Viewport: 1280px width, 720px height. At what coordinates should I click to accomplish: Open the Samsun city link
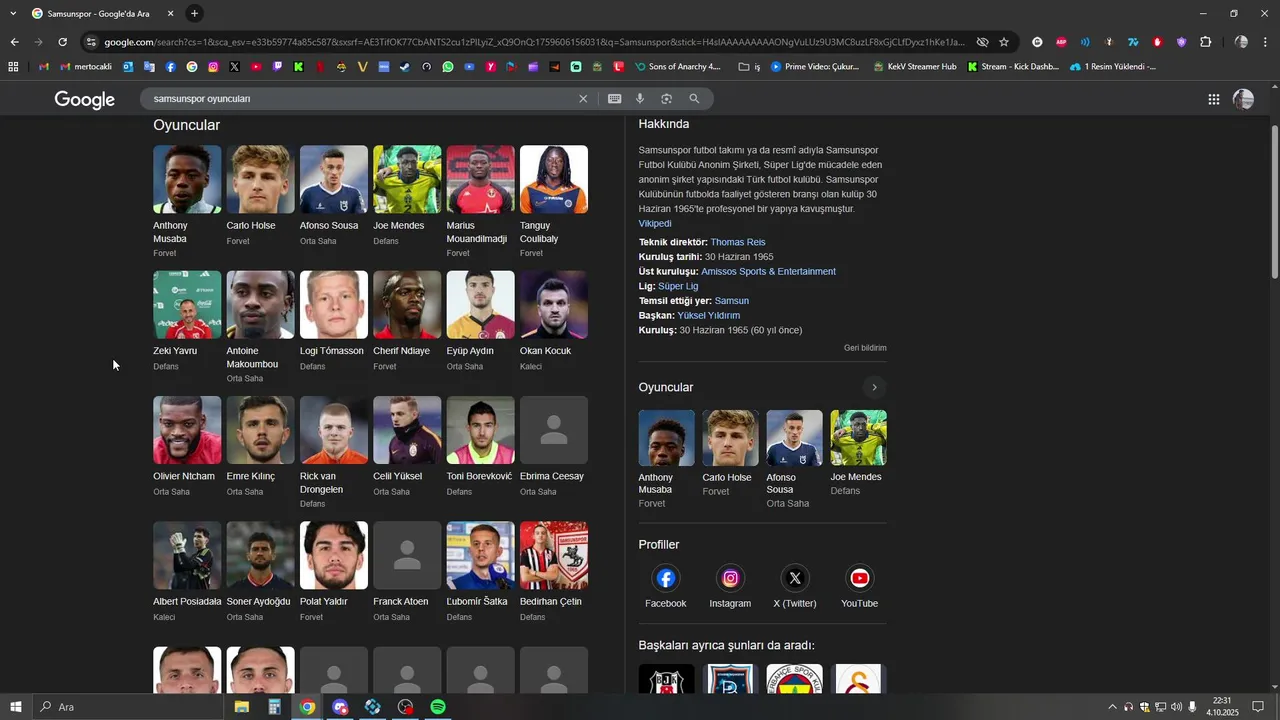732,301
